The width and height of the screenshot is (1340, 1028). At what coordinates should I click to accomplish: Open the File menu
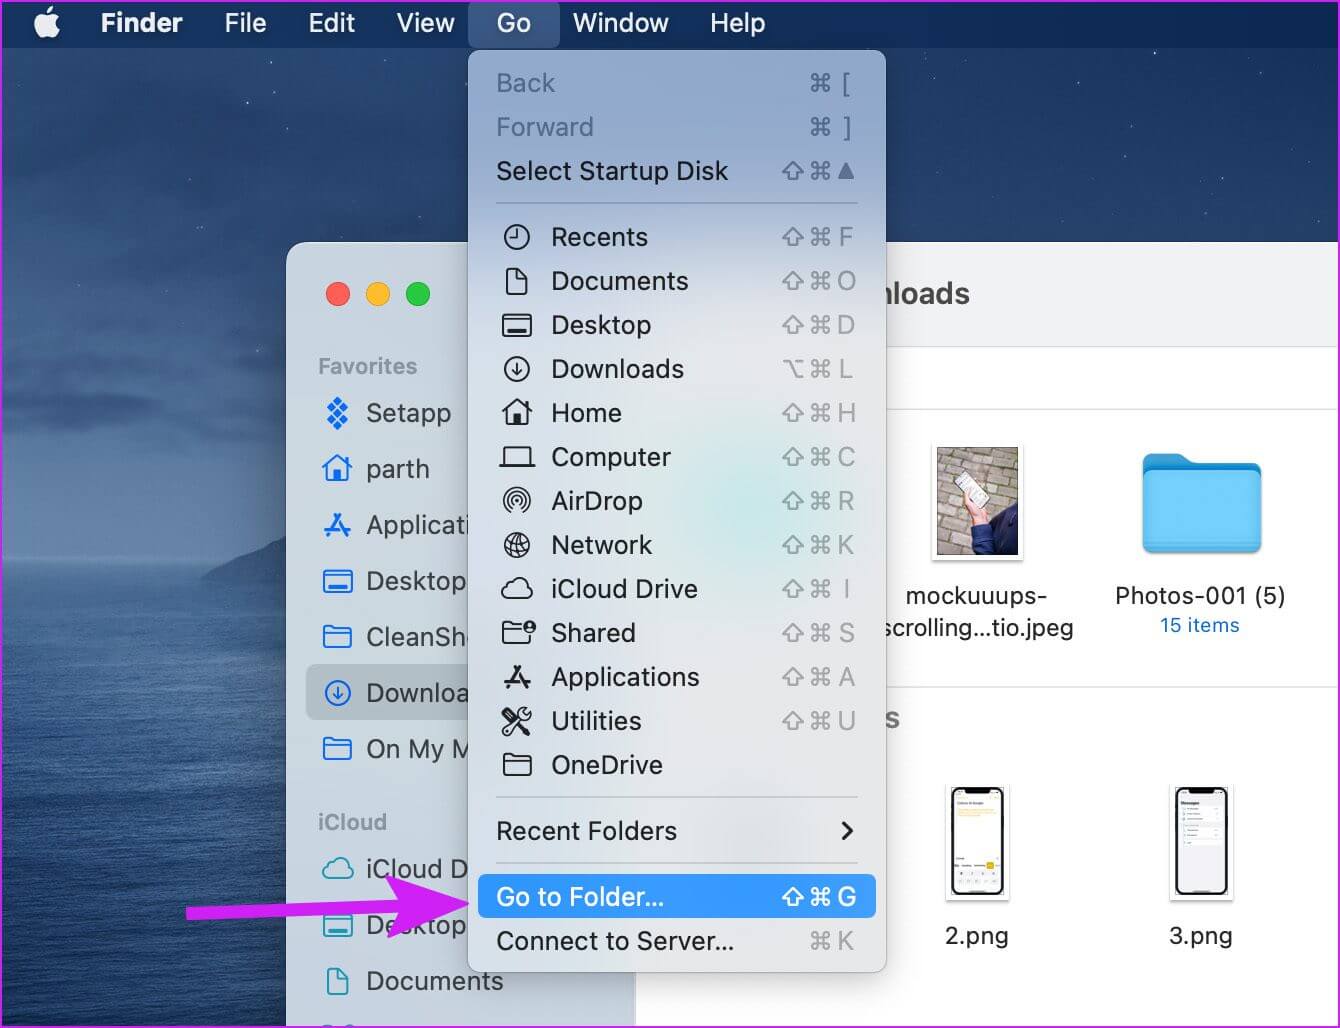click(x=245, y=23)
